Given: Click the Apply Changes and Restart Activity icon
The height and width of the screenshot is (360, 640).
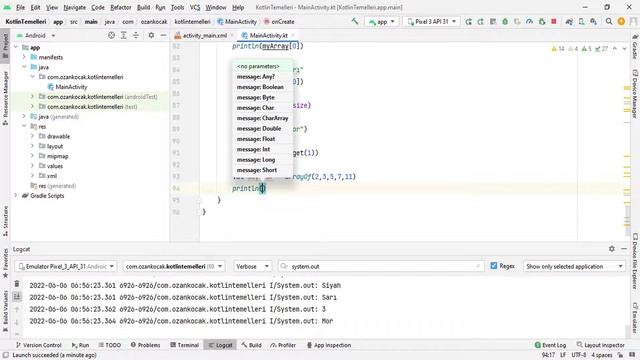Looking at the screenshot, I should 480,22.
